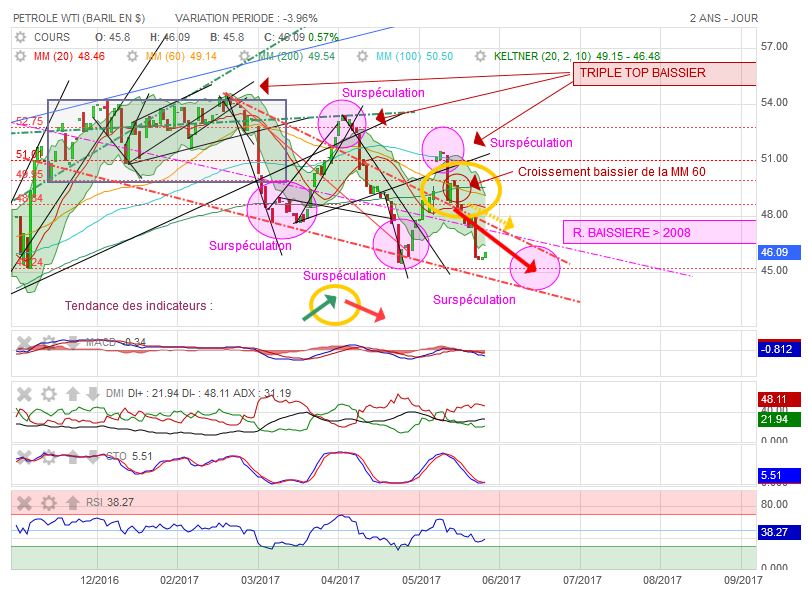Open settings gear for MM (200)
The width and height of the screenshot is (808, 597).
coord(245,56)
